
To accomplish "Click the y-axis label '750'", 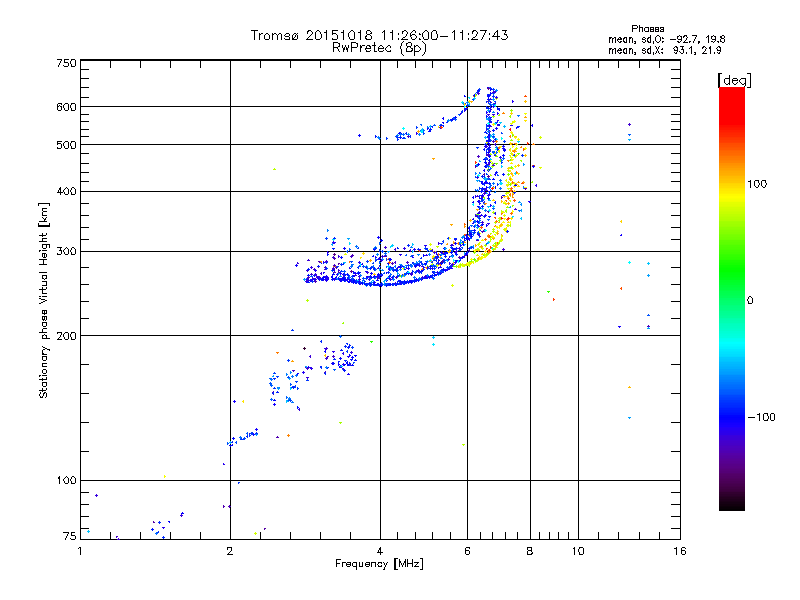I will 66,63.
